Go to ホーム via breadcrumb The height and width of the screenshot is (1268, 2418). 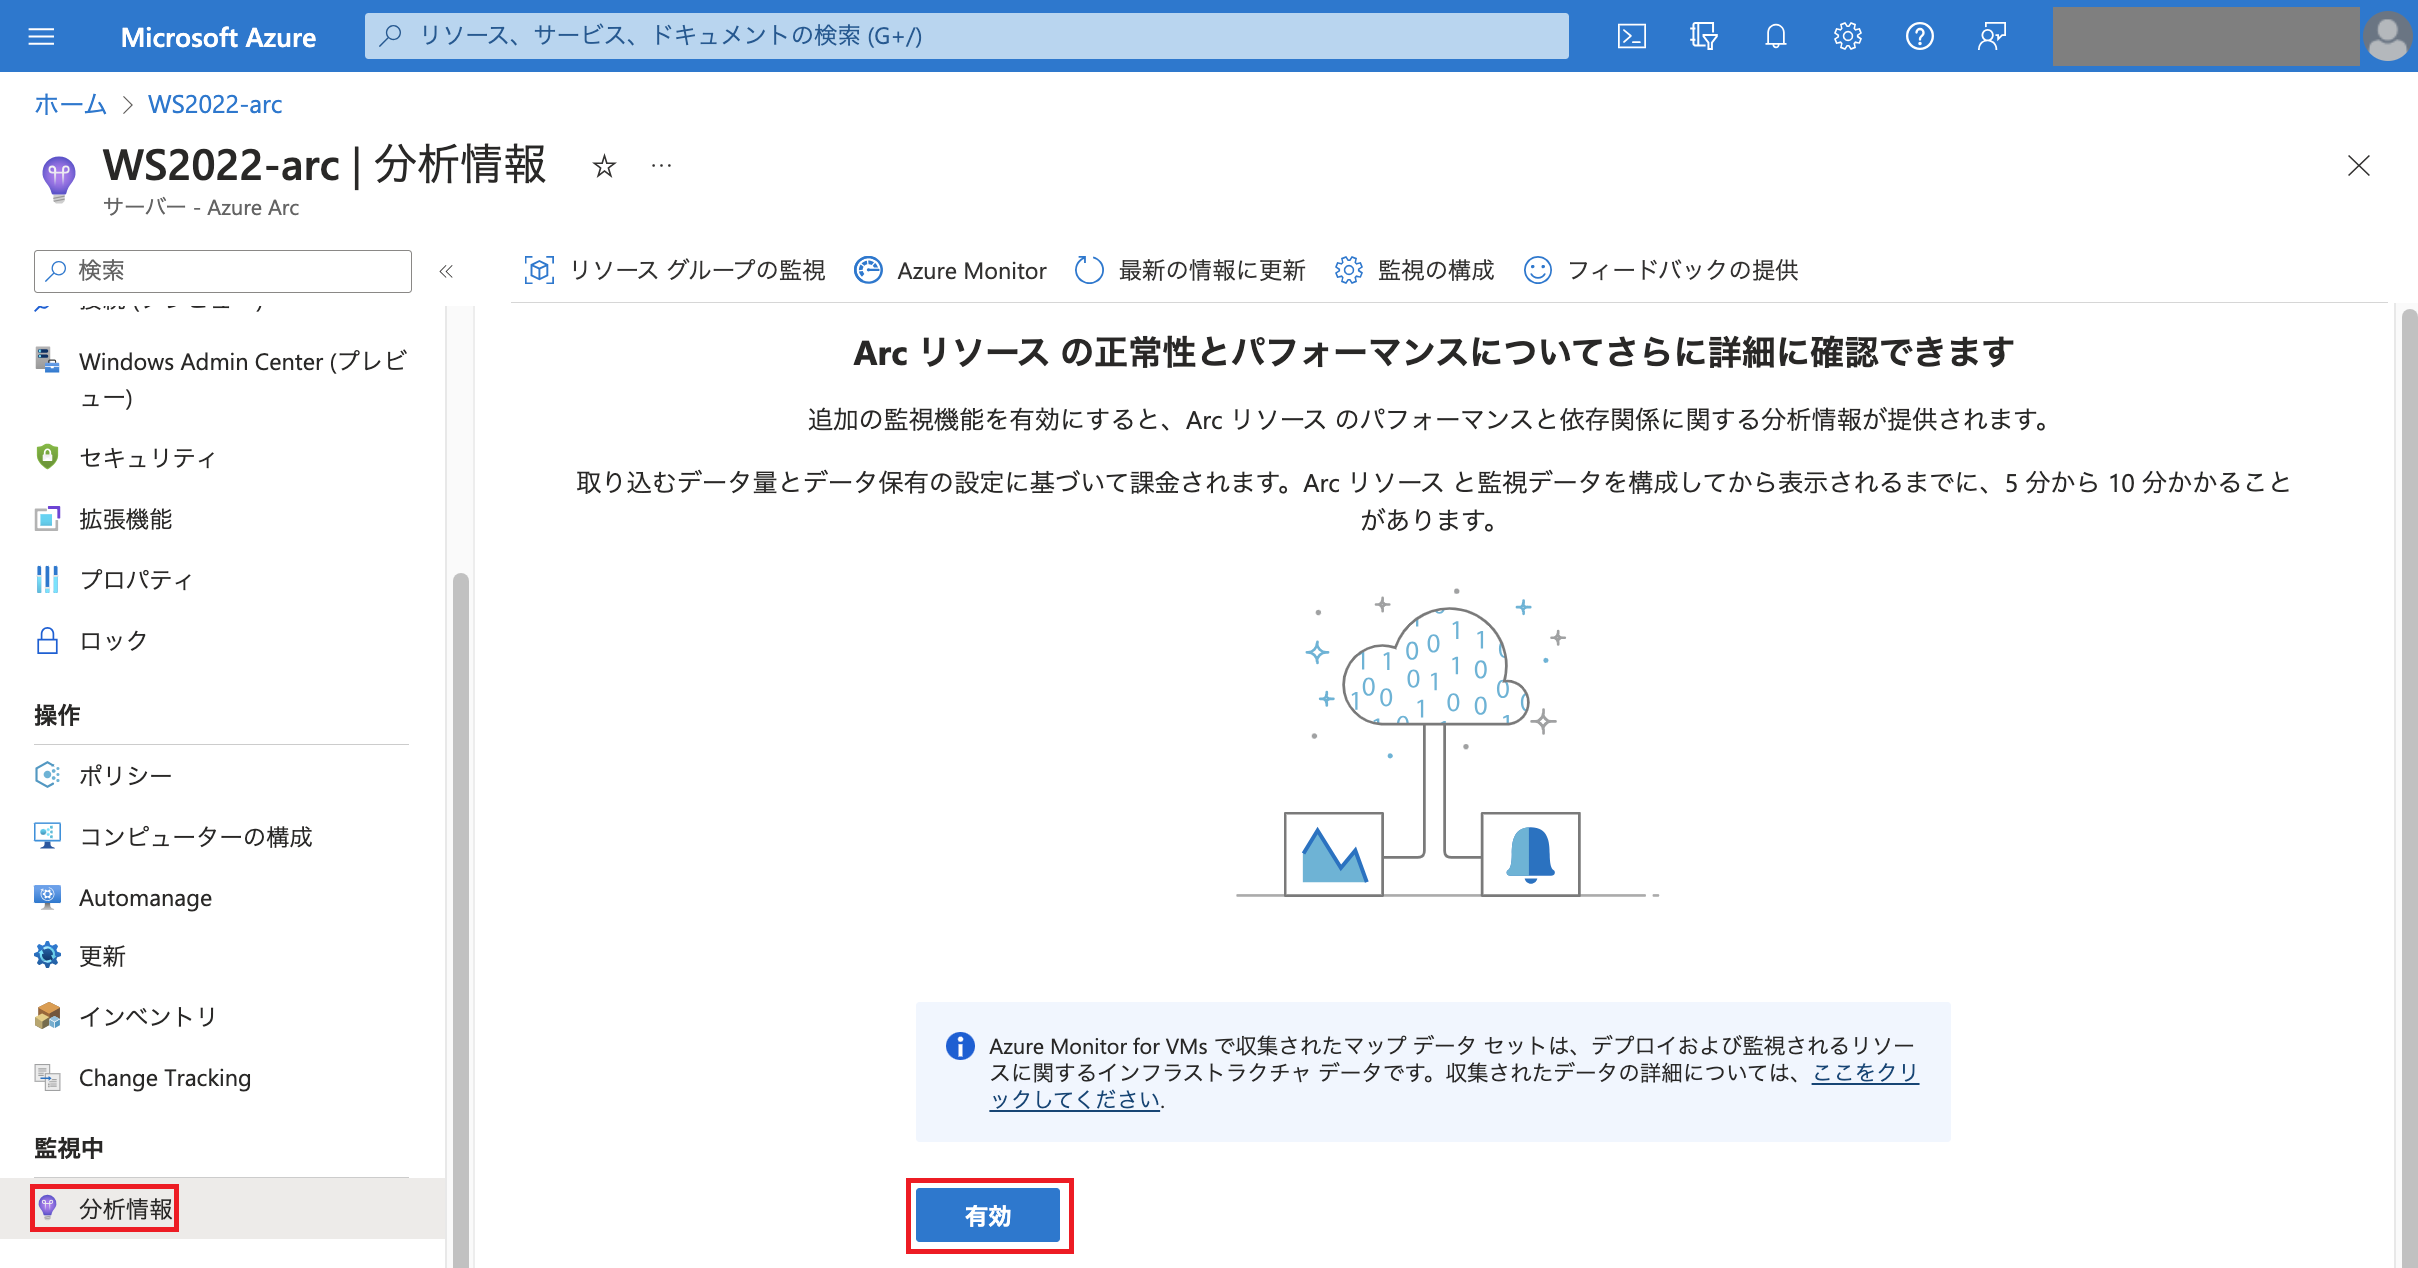70,104
